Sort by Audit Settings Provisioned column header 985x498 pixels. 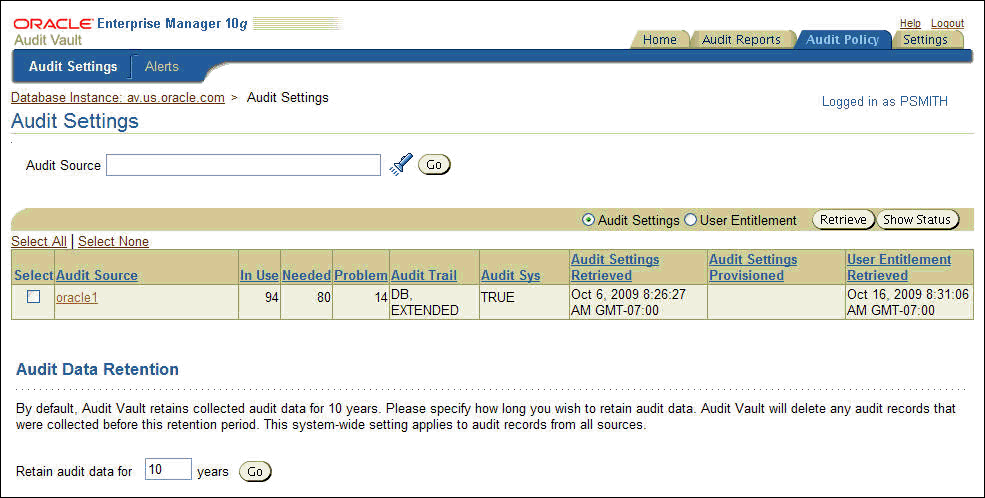point(753,267)
